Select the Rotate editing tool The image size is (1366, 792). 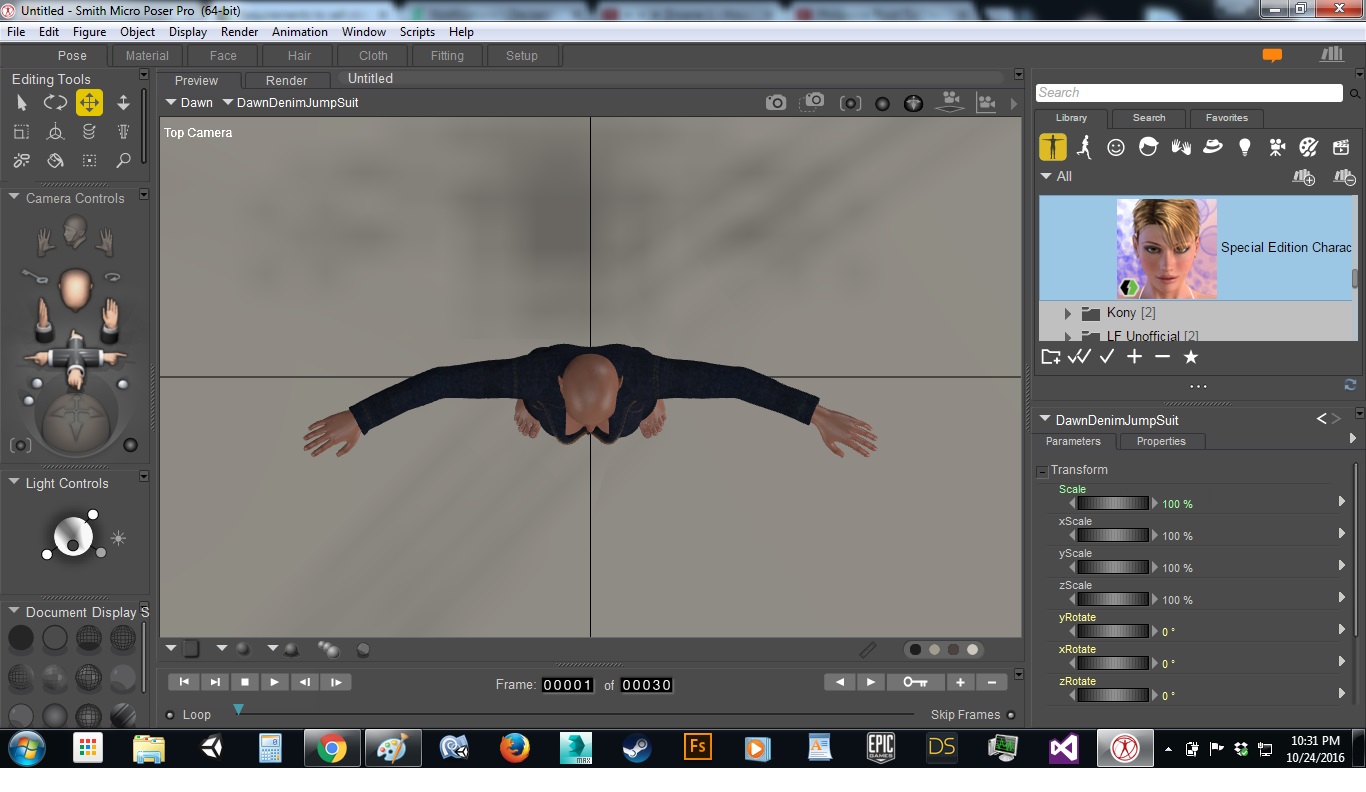coord(55,103)
